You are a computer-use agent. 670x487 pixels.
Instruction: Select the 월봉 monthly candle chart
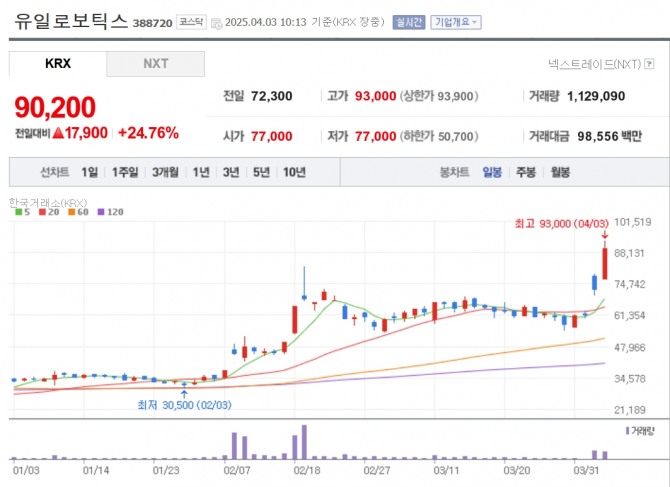560,172
